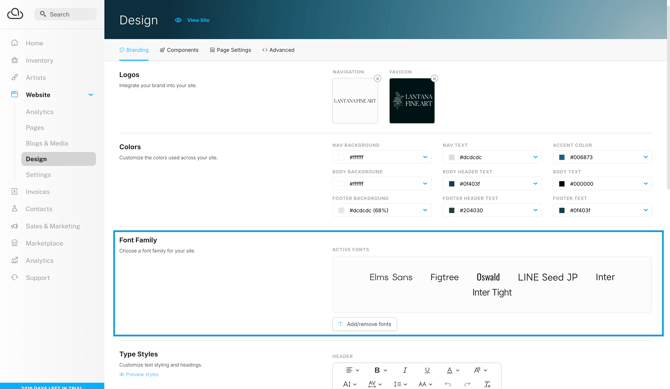This screenshot has height=389, width=670.
Task: Open header text case dropdown
Action: 425,384
